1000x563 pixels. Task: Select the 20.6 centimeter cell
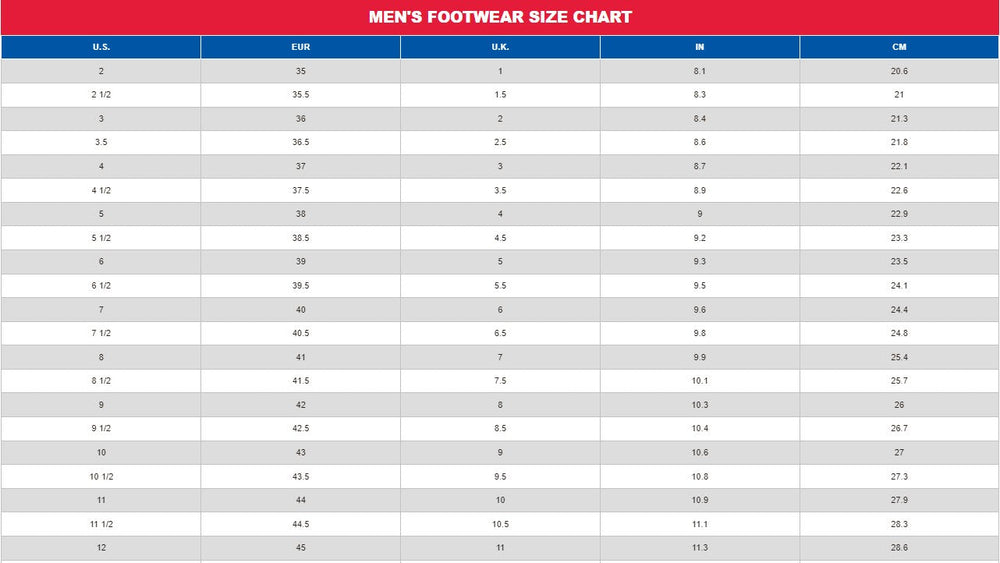[x=900, y=71]
